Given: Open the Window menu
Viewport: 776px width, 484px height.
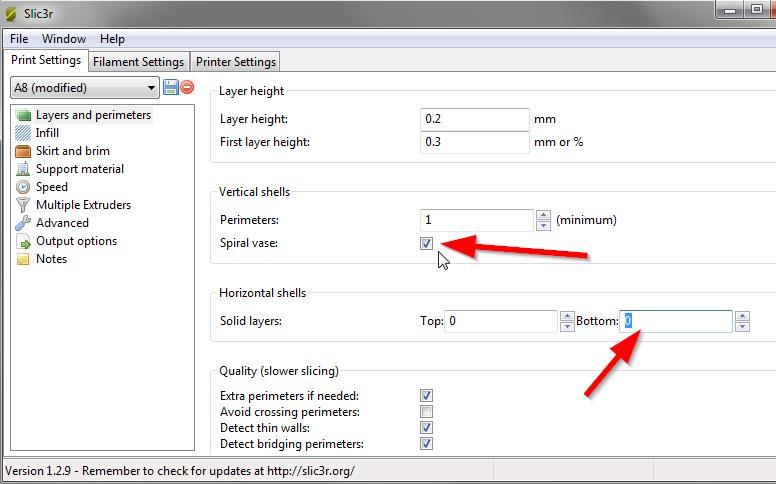Looking at the screenshot, I should coord(64,39).
